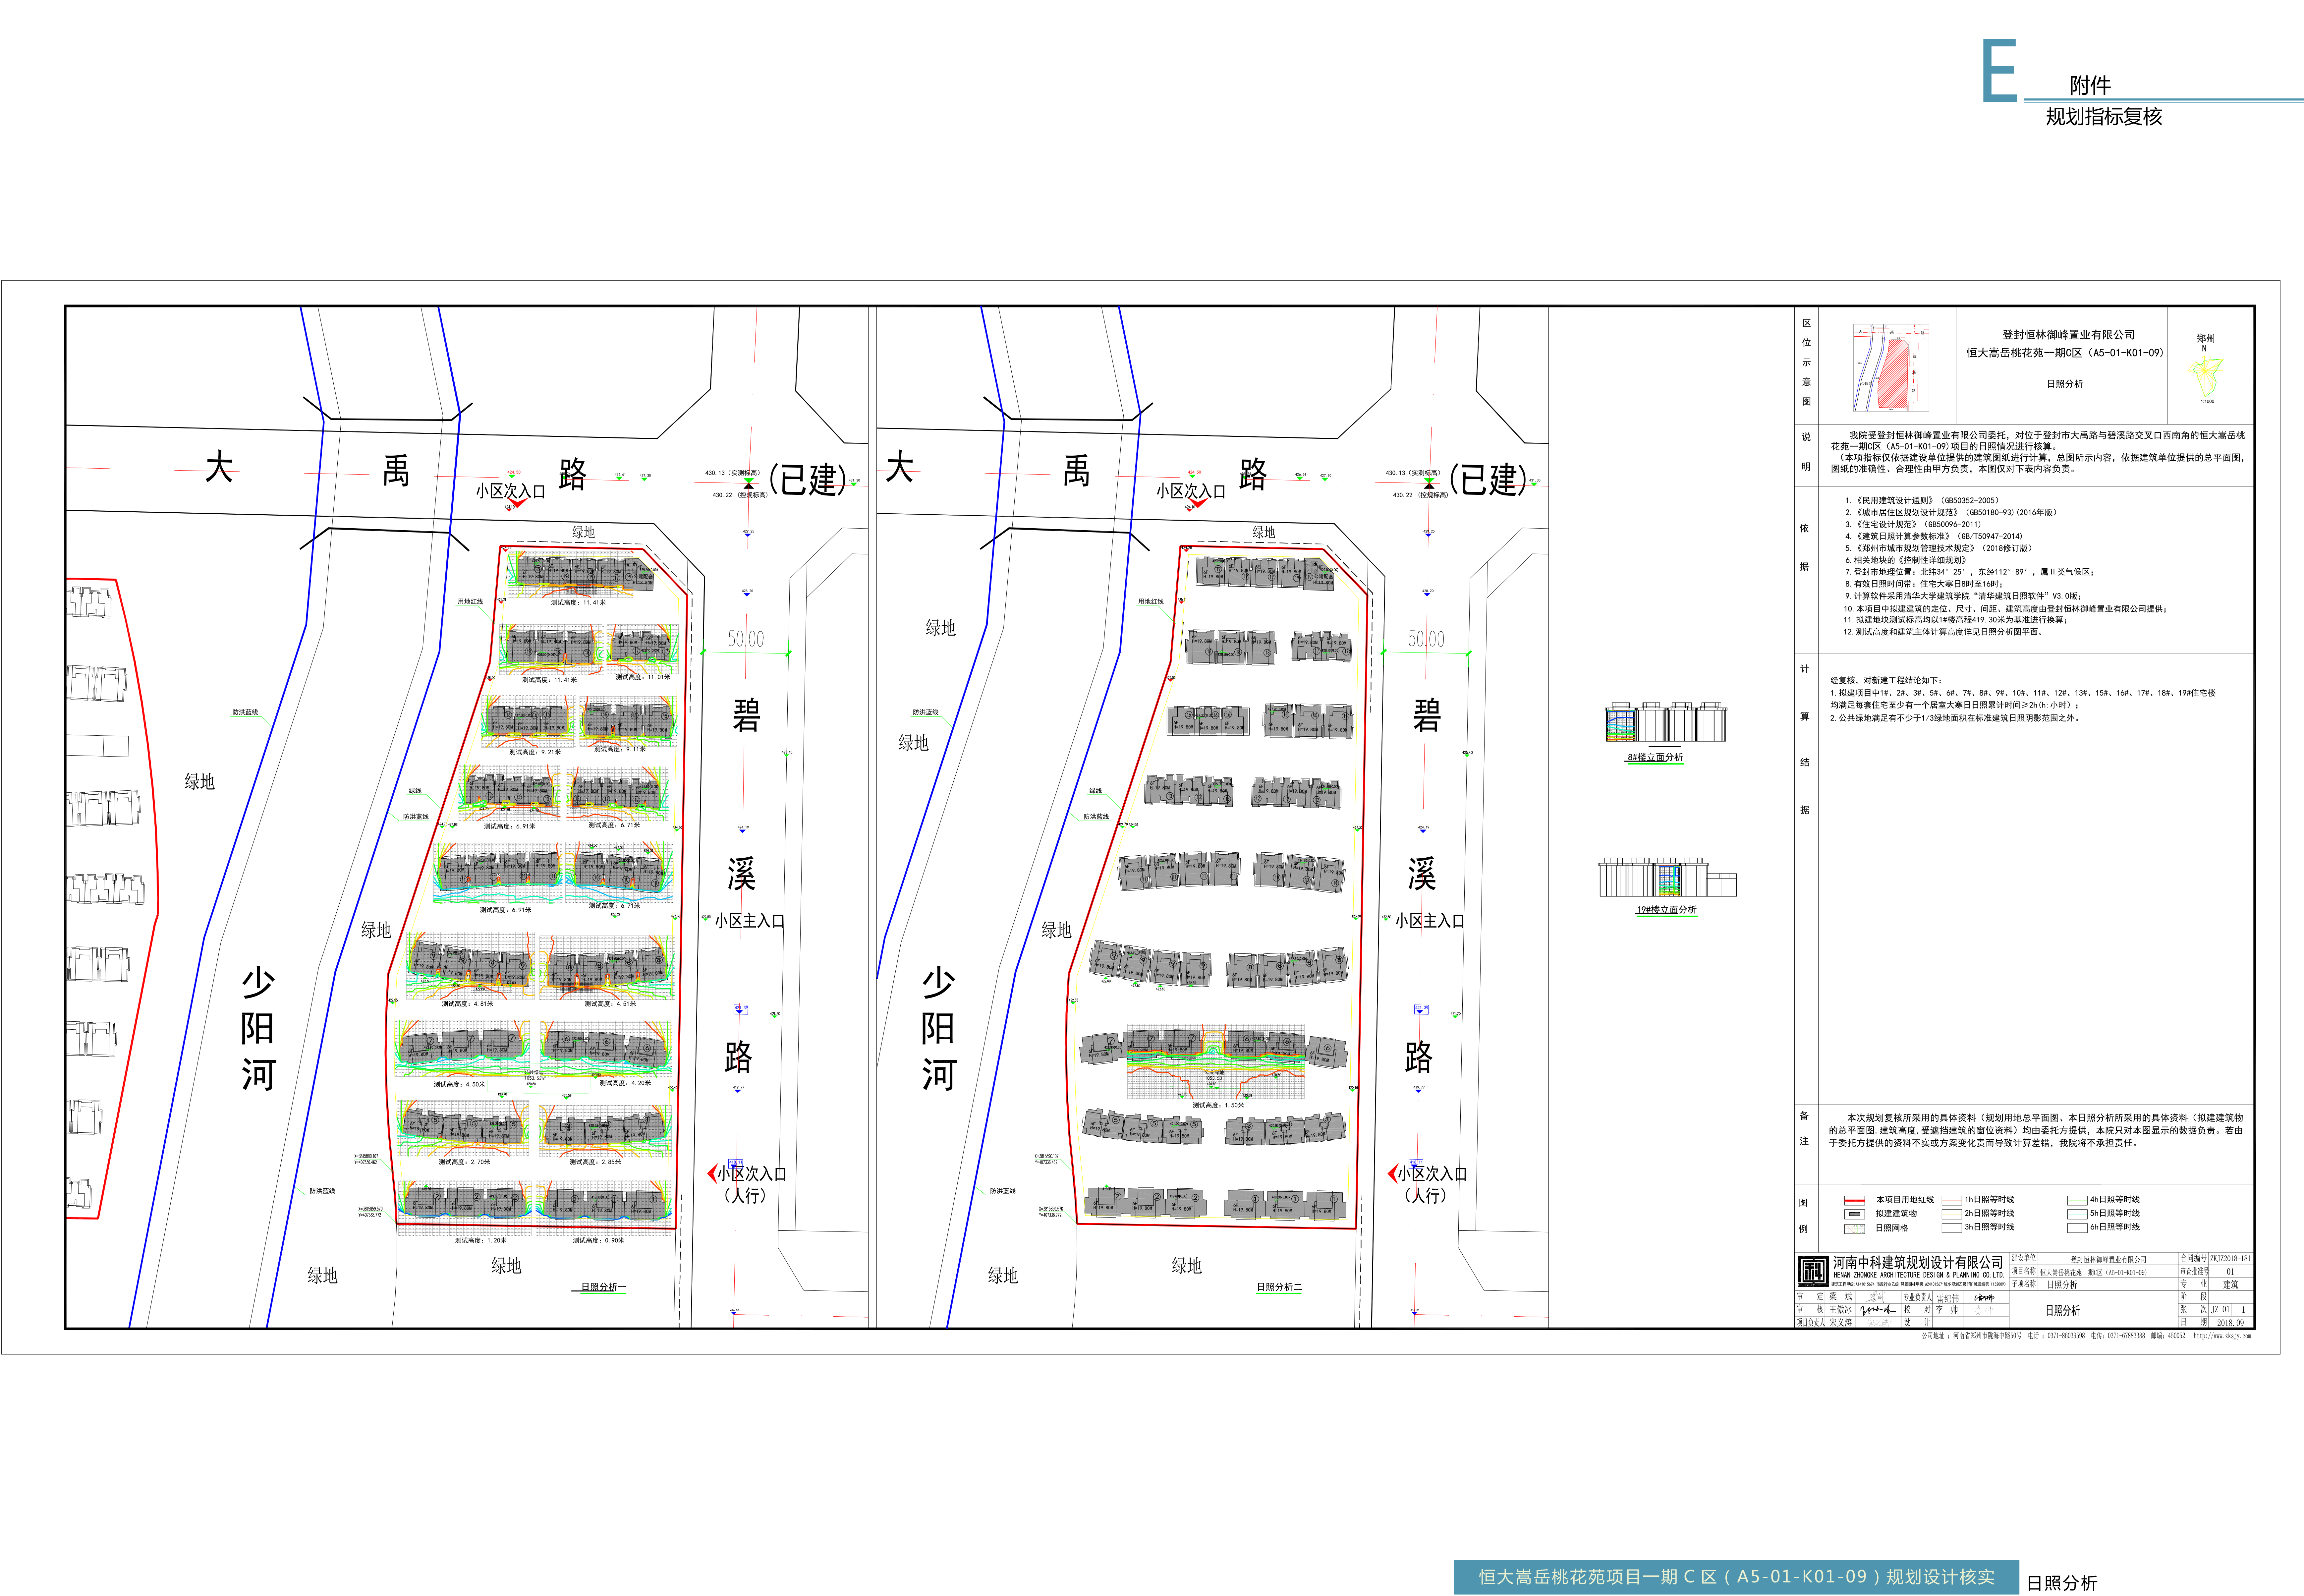Click the 拟建建筑物 gray legend symbol
2304x1596 pixels.
pos(1855,1214)
